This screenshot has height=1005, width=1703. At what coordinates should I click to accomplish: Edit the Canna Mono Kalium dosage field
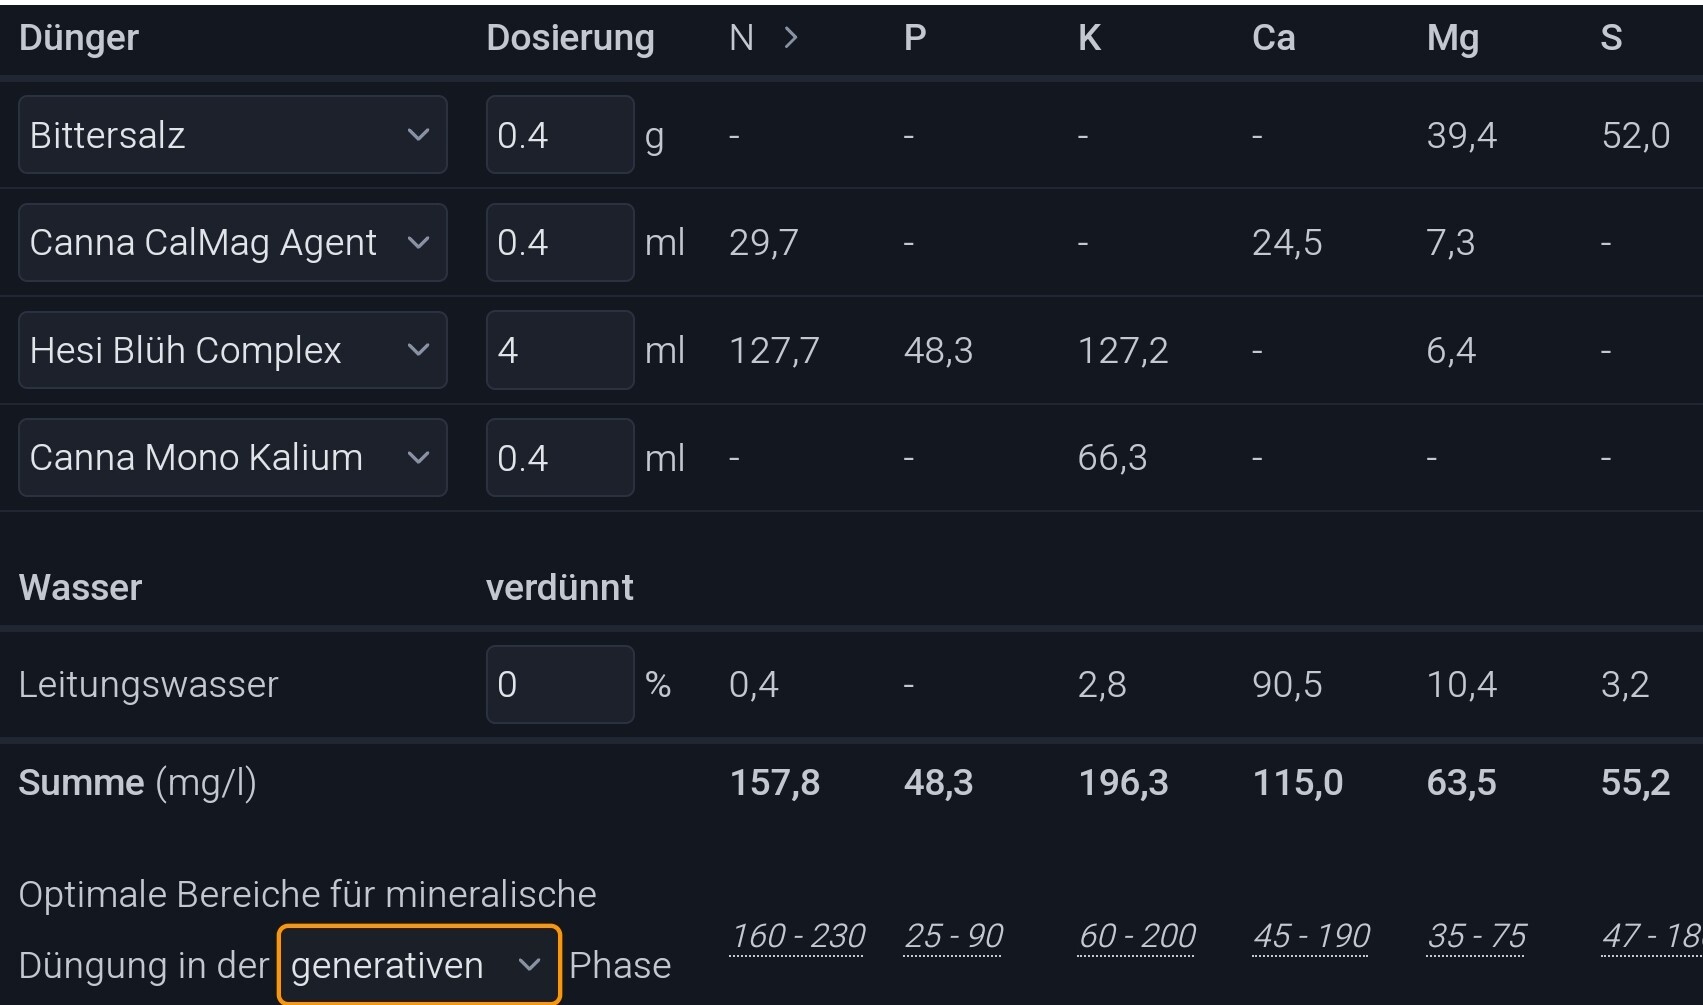tap(559, 458)
